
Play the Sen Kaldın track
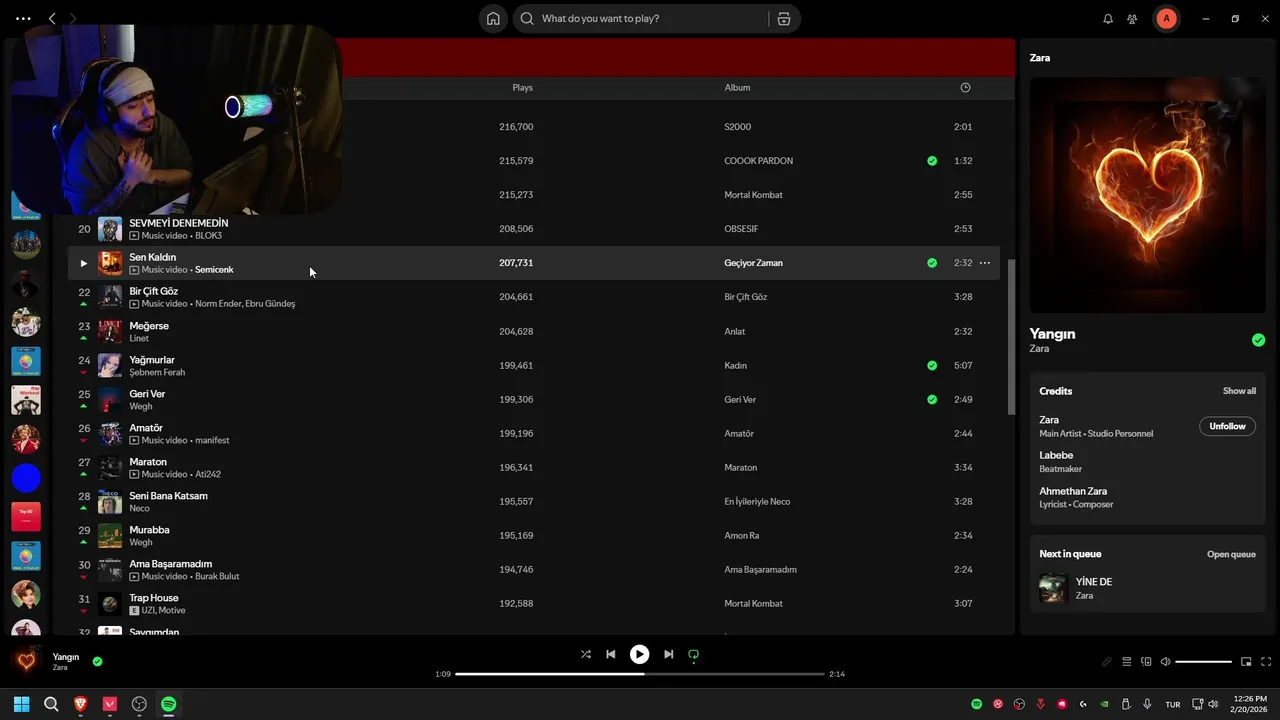coord(84,263)
